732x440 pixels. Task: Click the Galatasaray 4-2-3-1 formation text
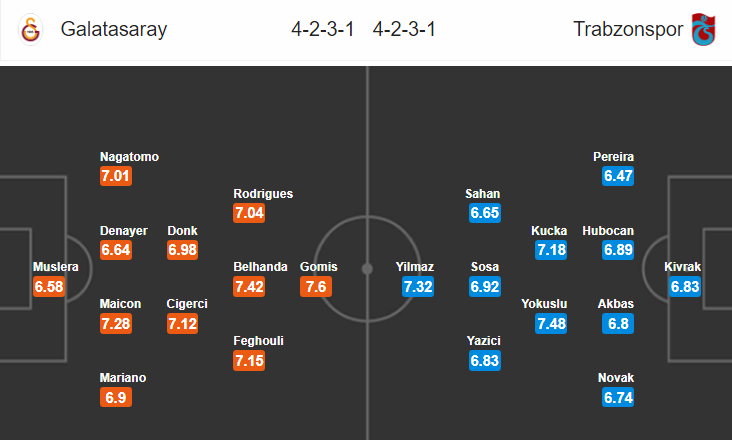point(323,29)
